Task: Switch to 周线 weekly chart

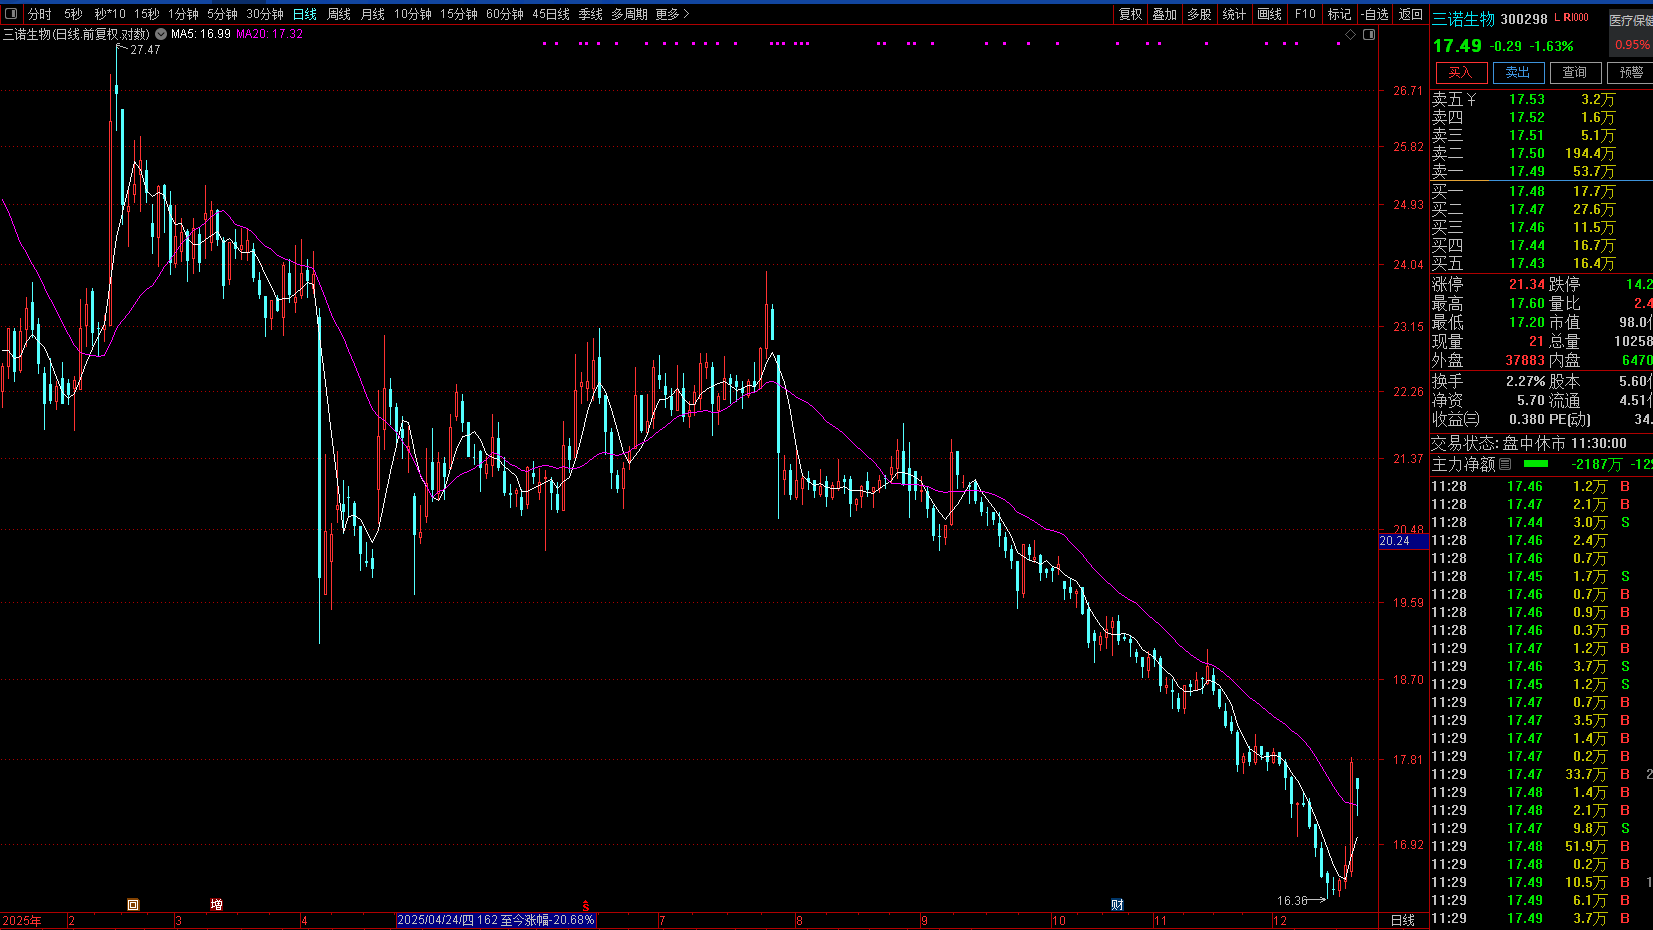Action: click(339, 14)
